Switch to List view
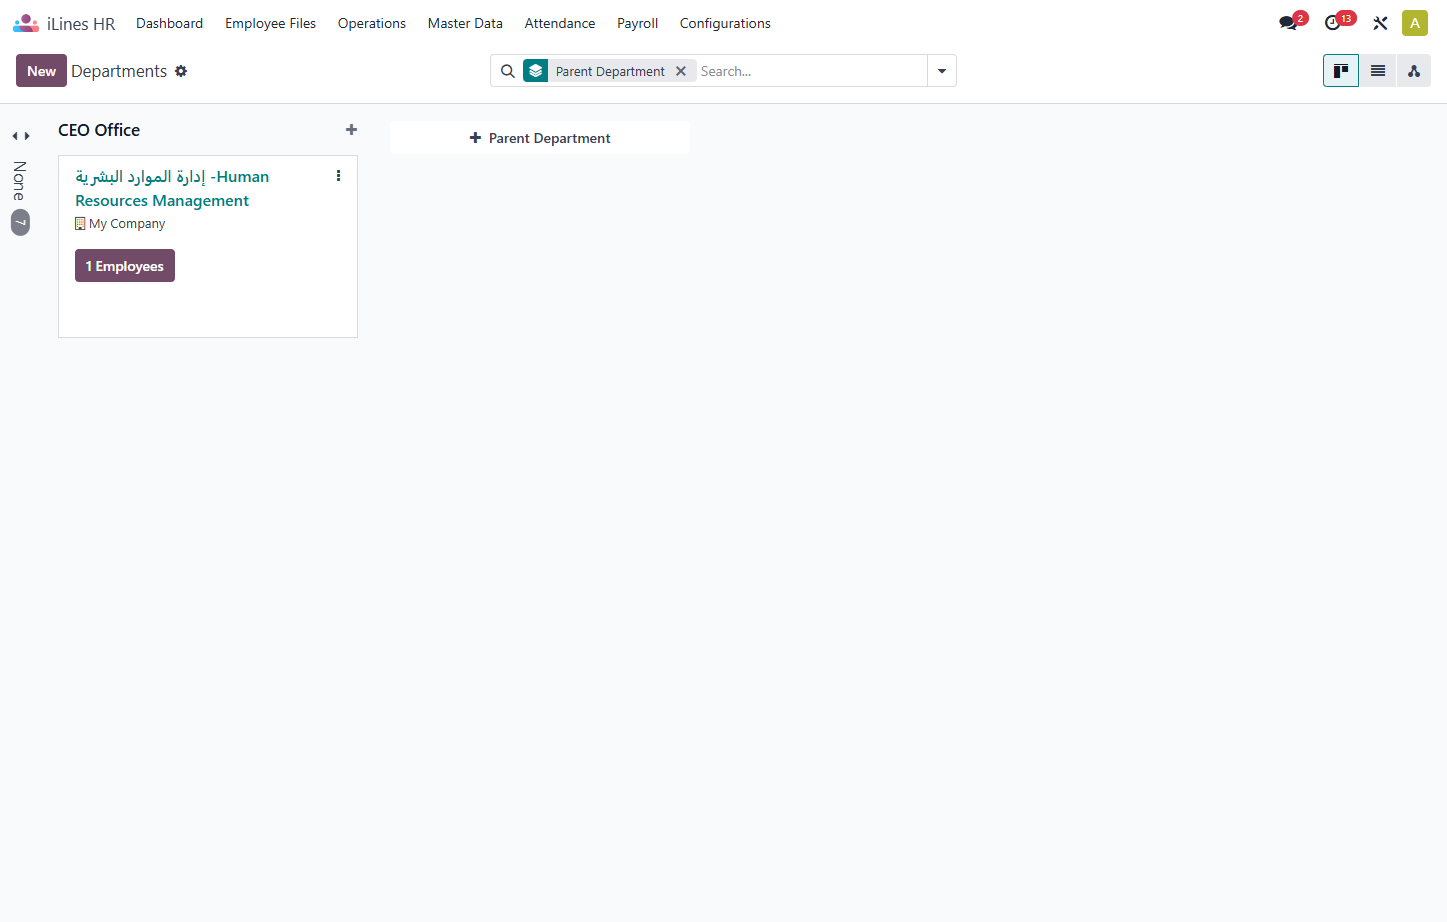The width and height of the screenshot is (1447, 922). [x=1378, y=71]
